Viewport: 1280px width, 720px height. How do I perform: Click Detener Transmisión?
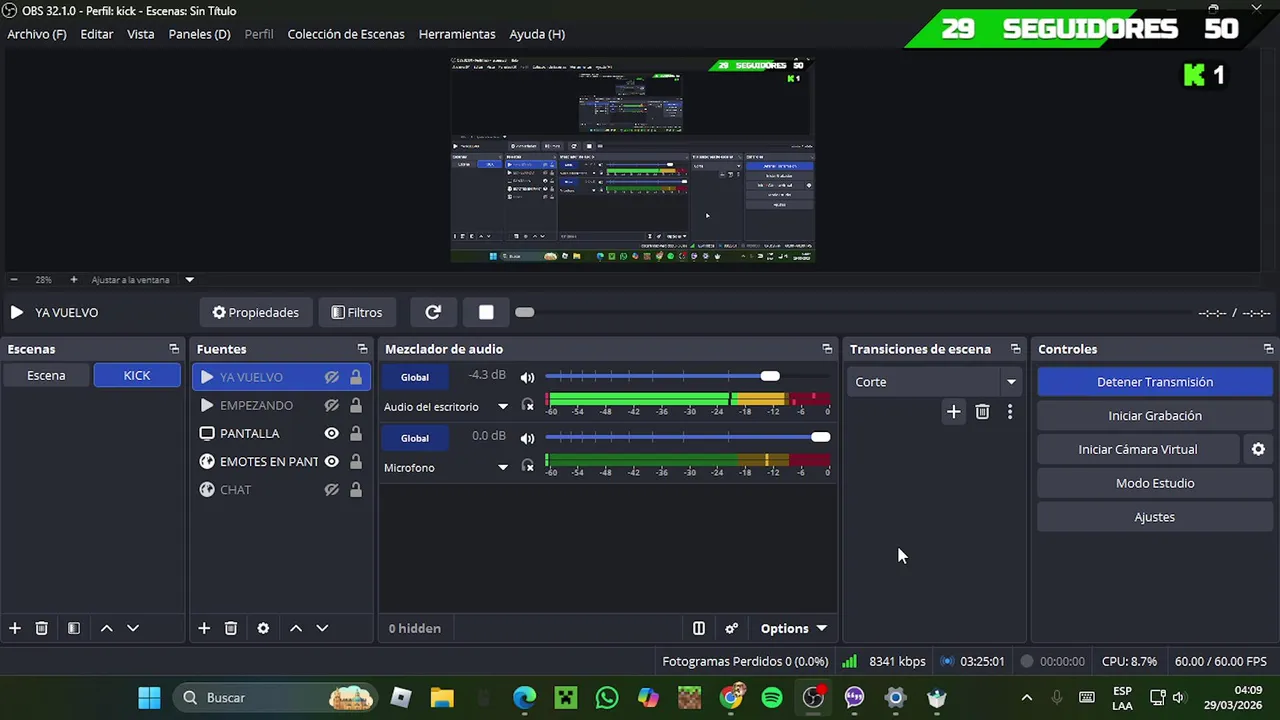click(1155, 382)
